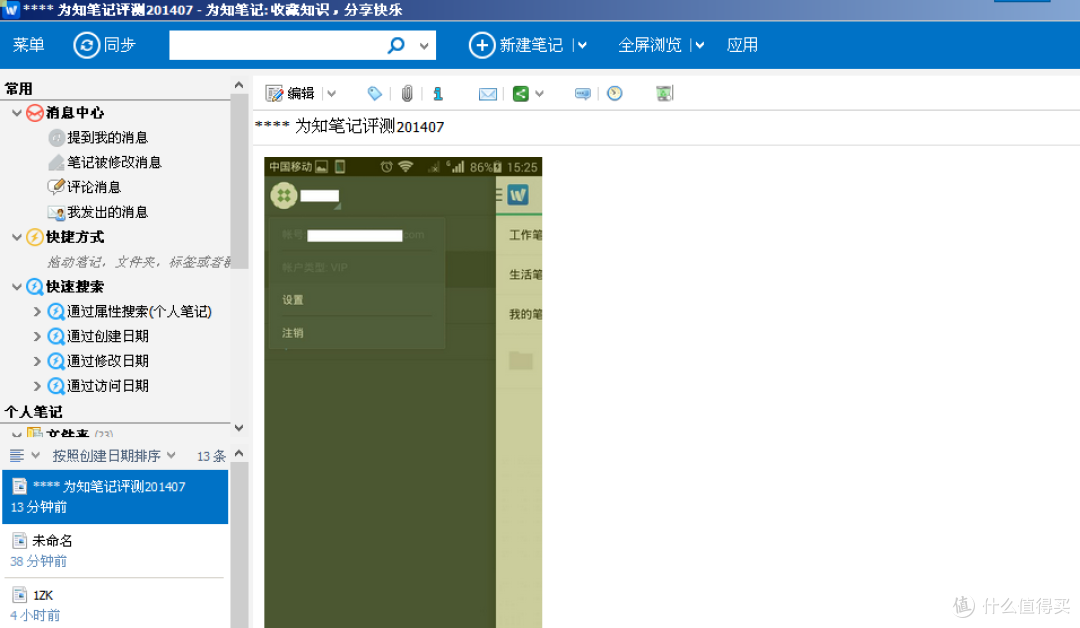Create a new note with 新建笔记
This screenshot has width=1080, height=628.
[517, 45]
